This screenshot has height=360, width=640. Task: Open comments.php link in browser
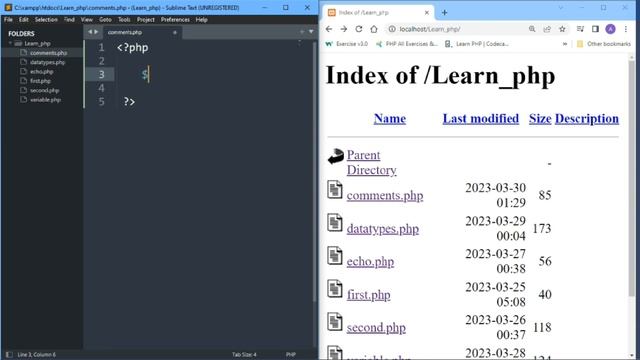click(x=385, y=196)
